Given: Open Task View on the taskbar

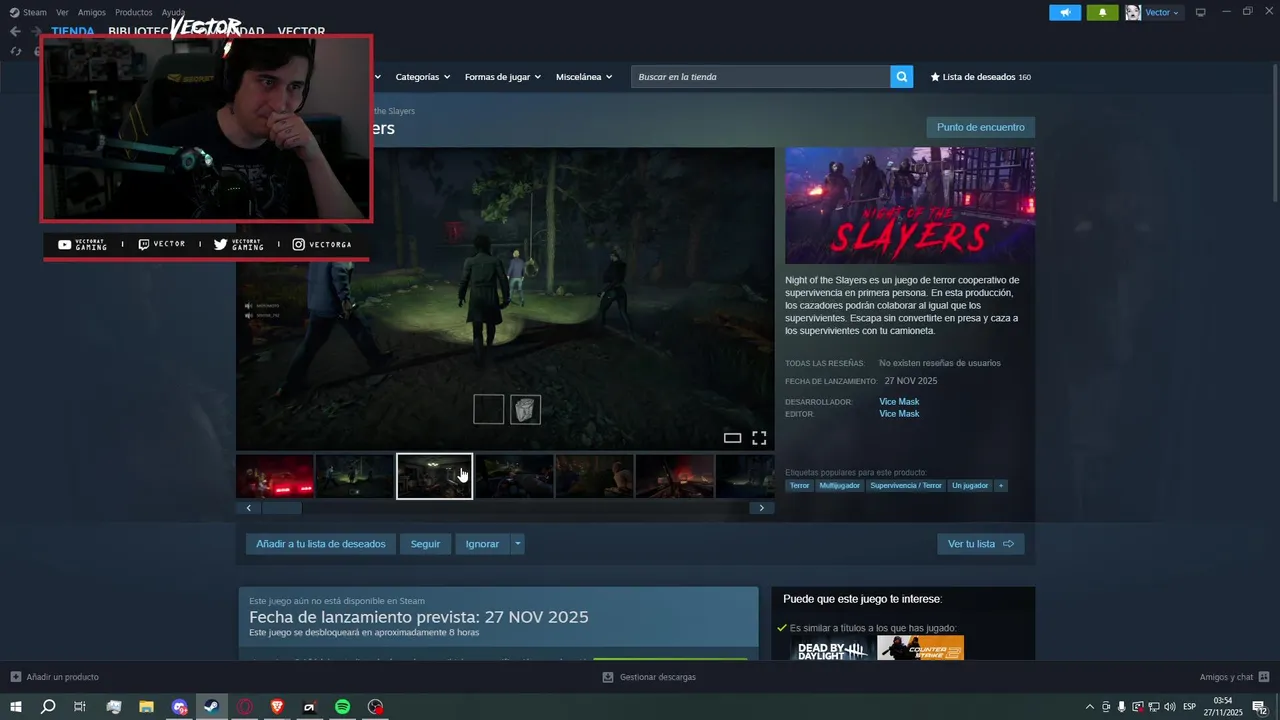Looking at the screenshot, I should tap(80, 707).
